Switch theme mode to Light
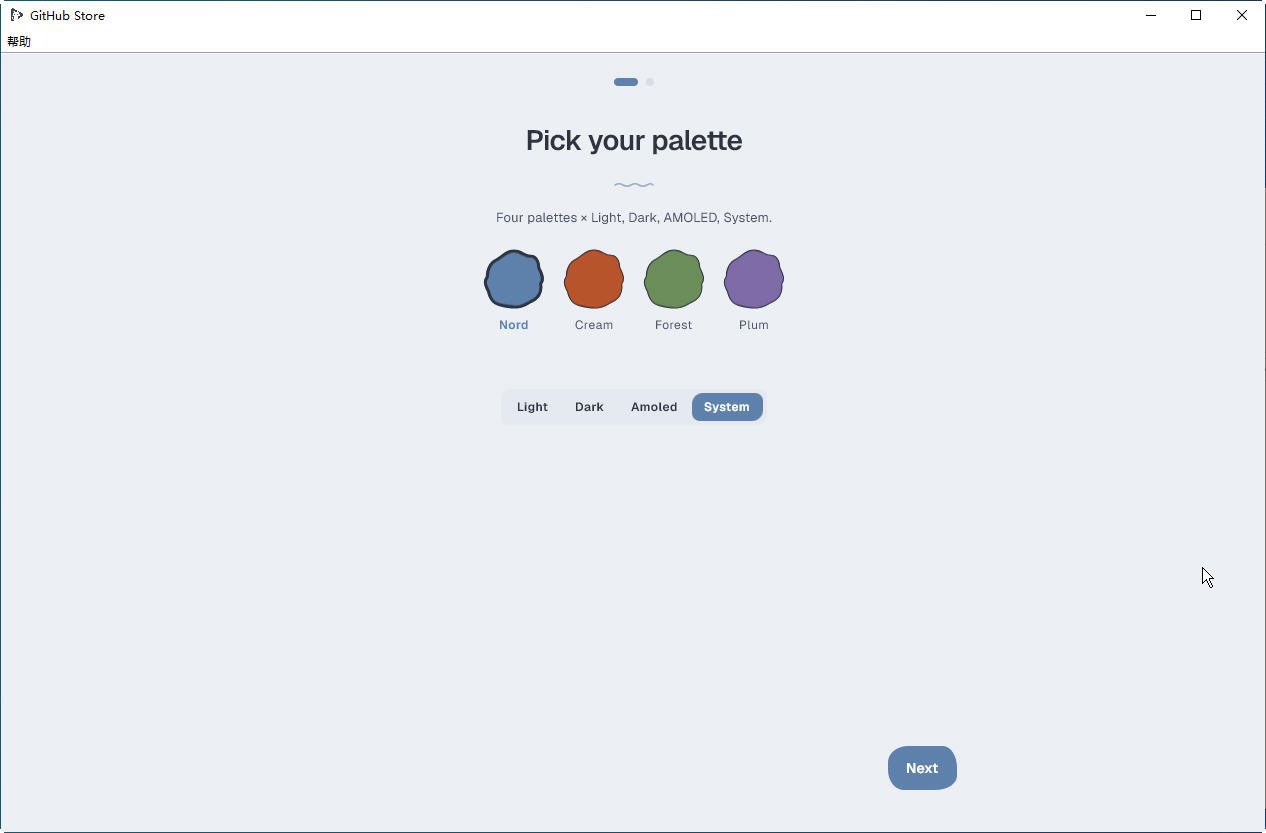 [x=532, y=407]
